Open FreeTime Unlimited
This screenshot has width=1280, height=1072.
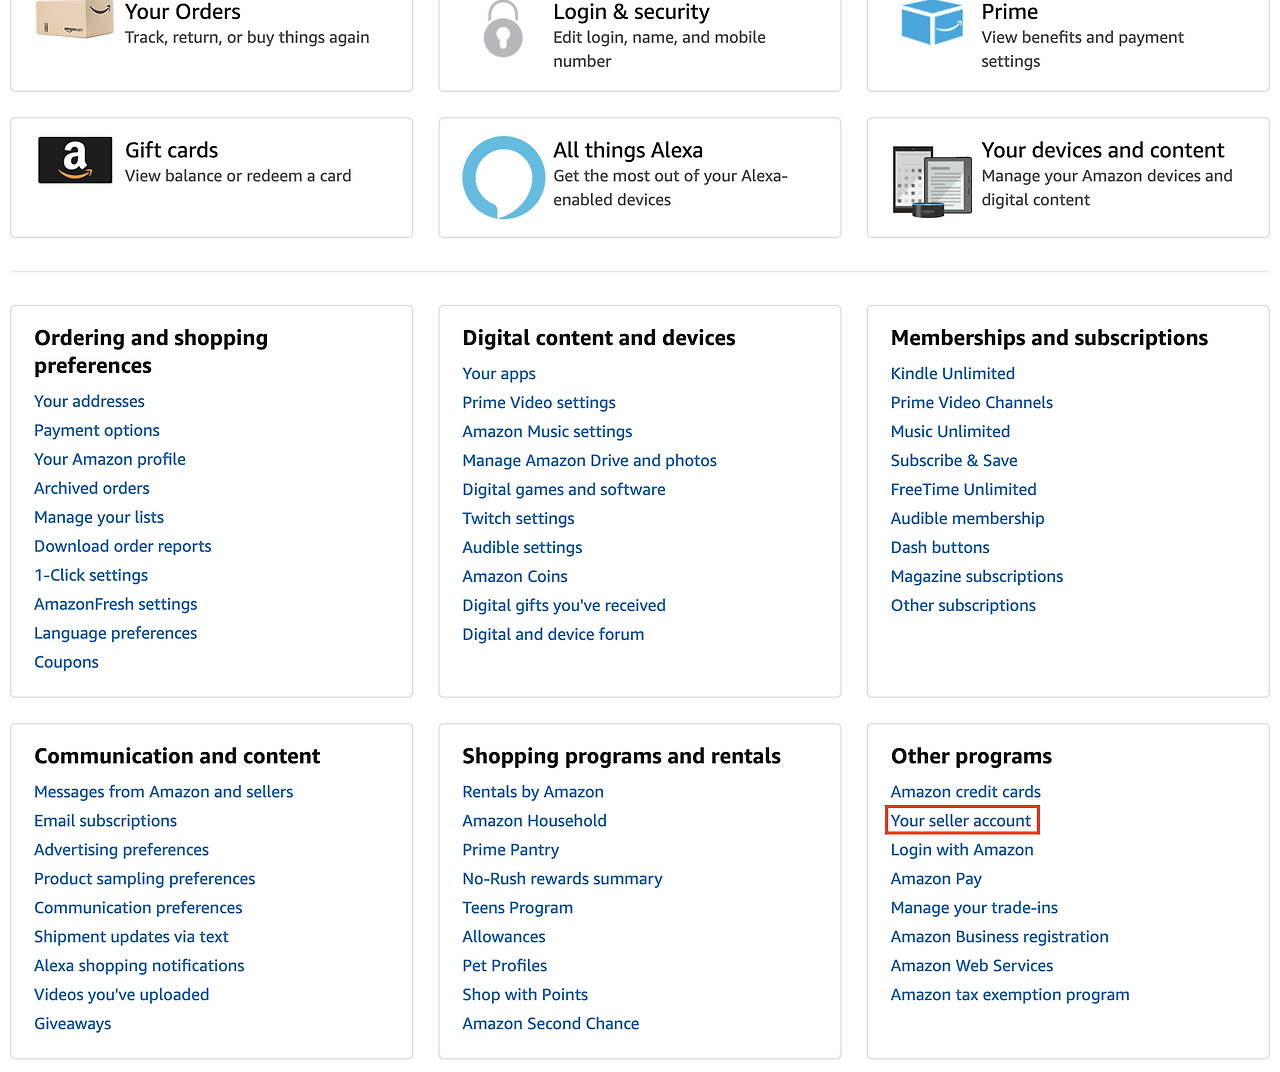click(x=964, y=489)
